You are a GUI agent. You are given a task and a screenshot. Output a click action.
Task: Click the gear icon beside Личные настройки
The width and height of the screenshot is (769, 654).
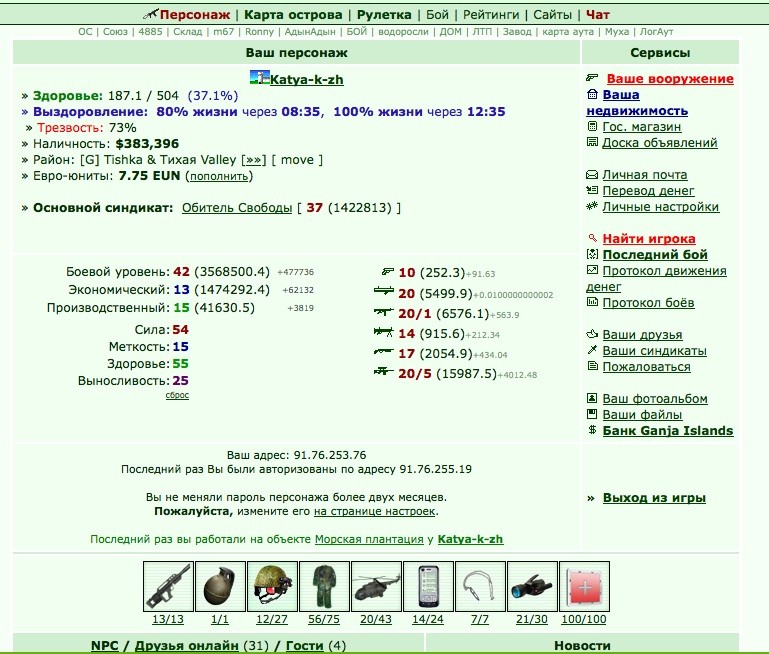pos(592,206)
